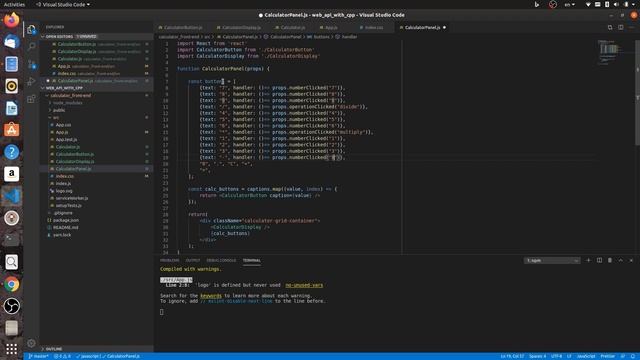The width and height of the screenshot is (640, 360).
Task: Open the Source Control view
Action: tap(31, 64)
